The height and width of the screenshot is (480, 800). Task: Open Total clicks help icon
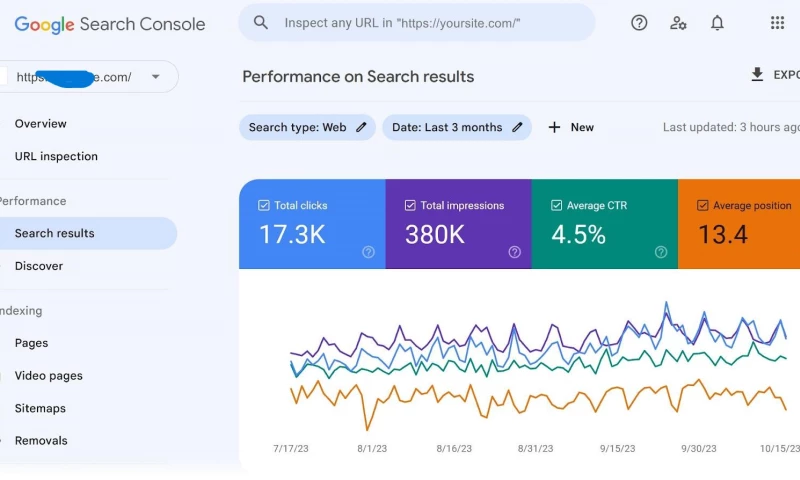pyautogui.click(x=368, y=252)
